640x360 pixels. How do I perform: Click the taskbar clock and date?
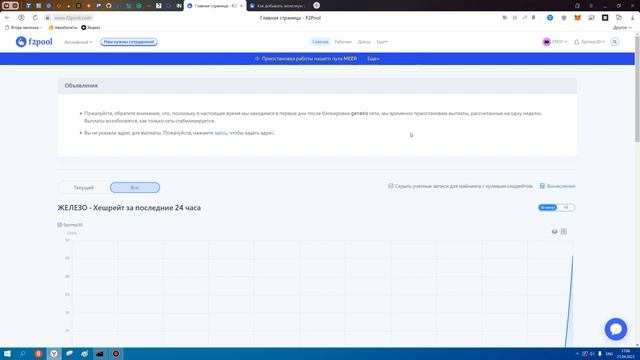[626, 353]
